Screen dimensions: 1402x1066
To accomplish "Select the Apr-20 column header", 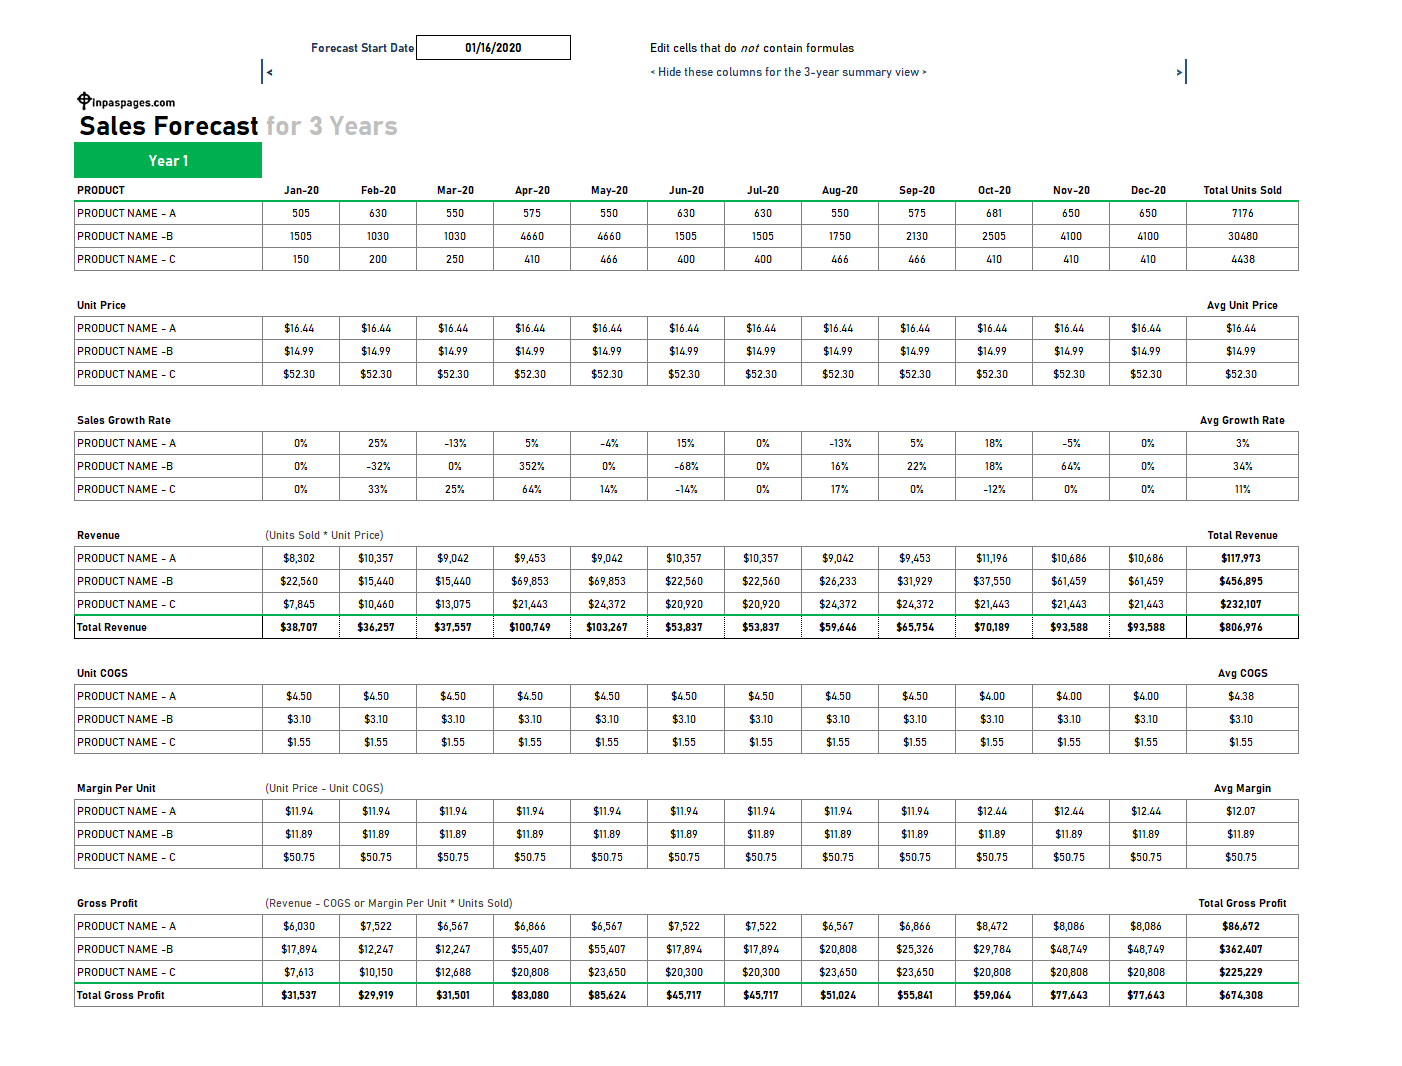I will pos(532,190).
